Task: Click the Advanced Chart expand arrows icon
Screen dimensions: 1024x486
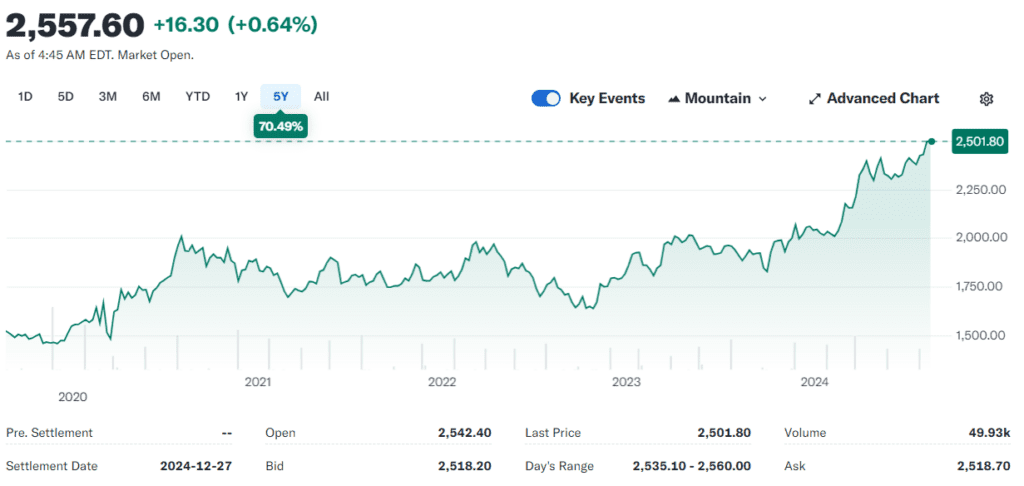Action: 814,98
